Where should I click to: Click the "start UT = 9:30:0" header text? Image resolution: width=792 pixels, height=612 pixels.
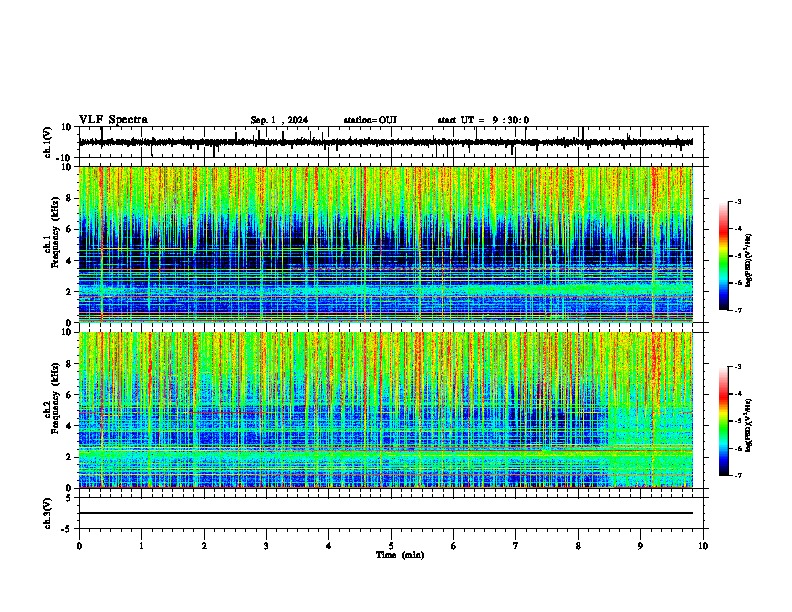483,120
